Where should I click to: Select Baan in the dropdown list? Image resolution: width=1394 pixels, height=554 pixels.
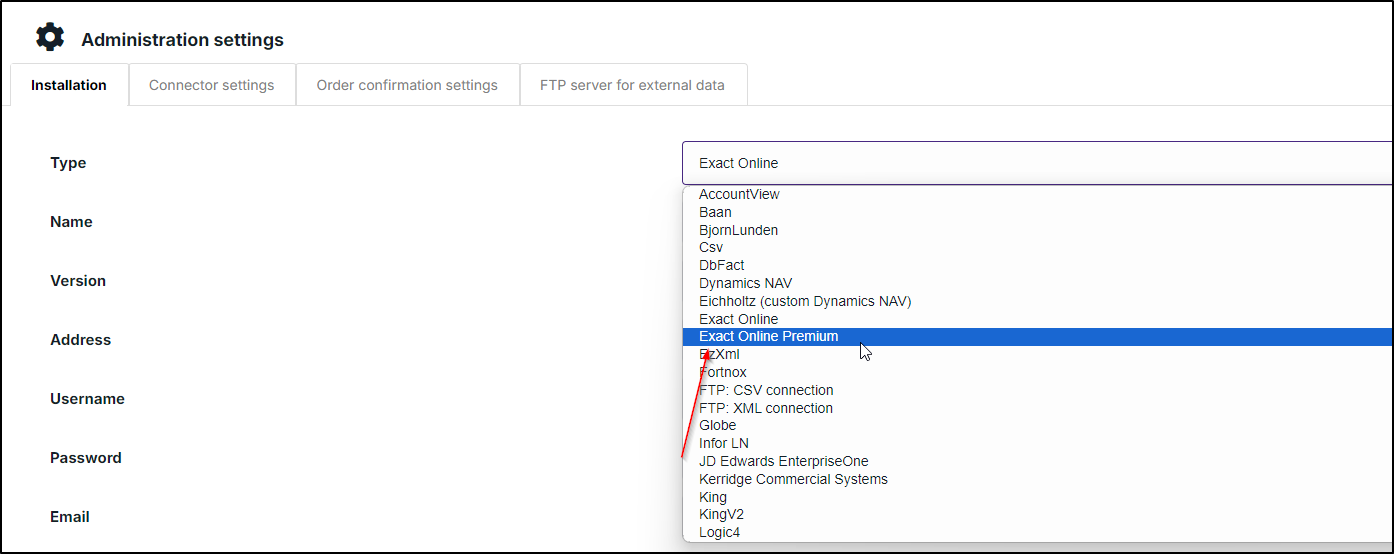(1037, 212)
